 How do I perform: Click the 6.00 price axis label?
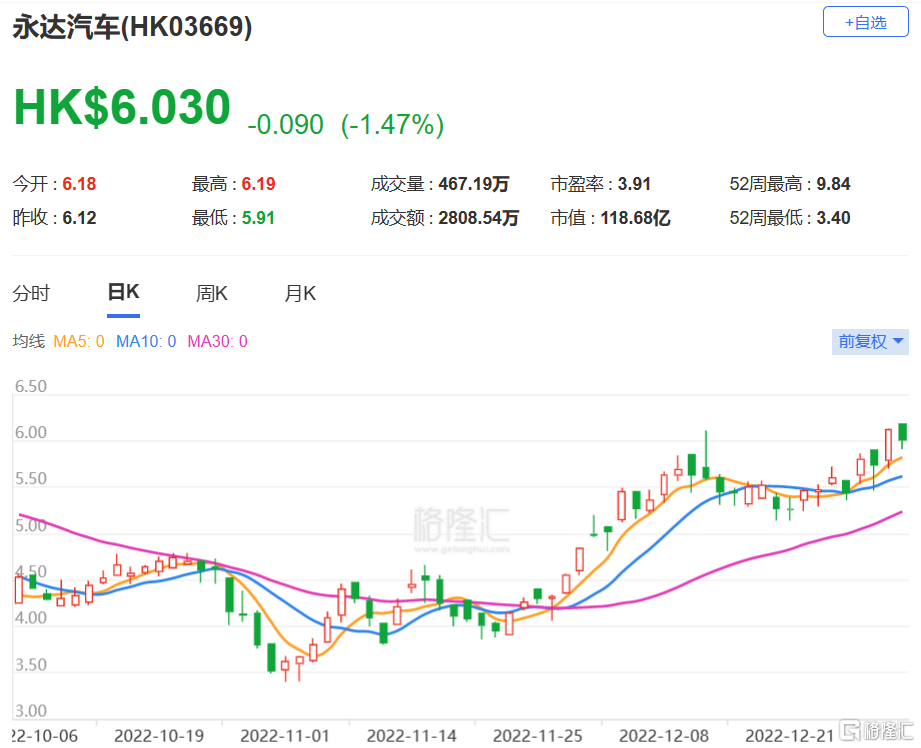point(31,432)
